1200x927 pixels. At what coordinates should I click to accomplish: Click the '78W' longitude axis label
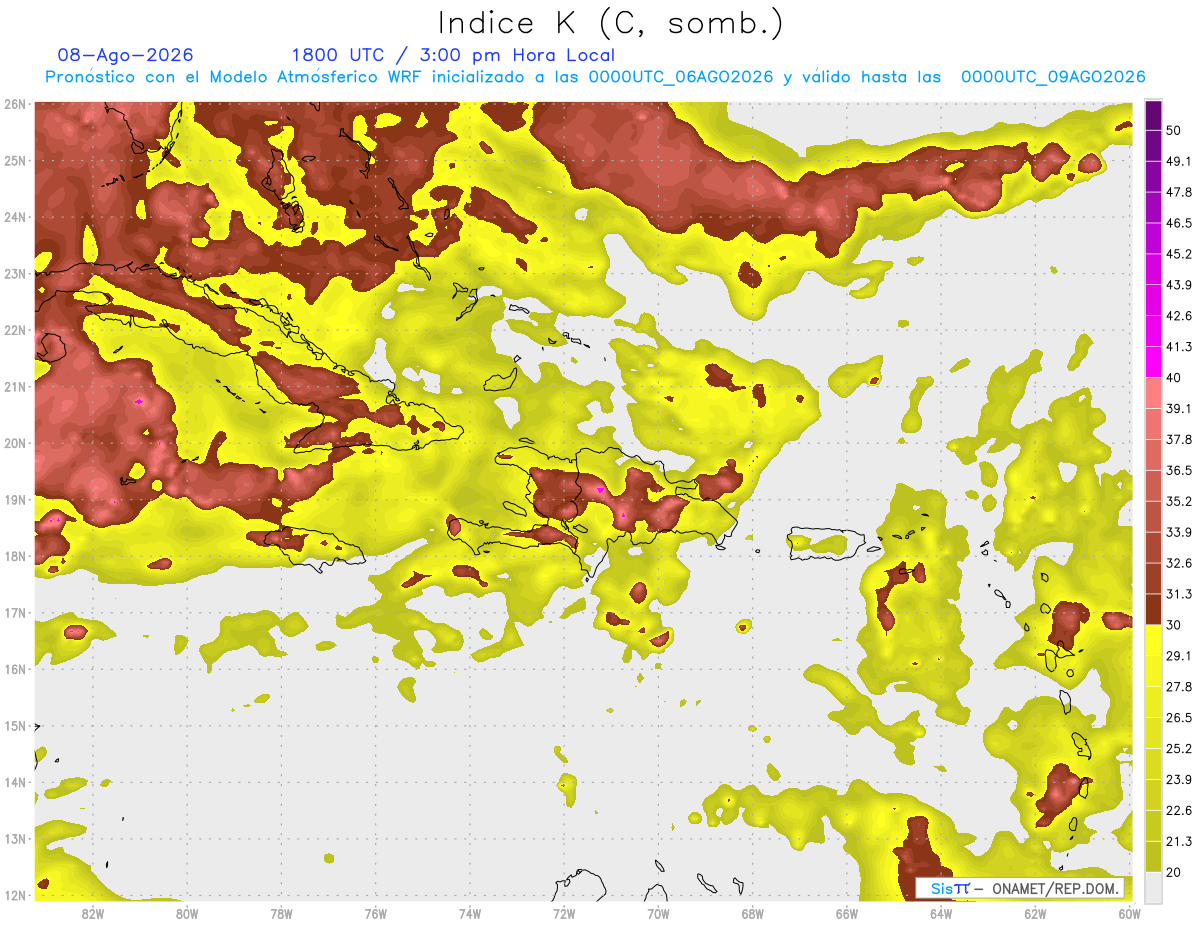point(281,914)
